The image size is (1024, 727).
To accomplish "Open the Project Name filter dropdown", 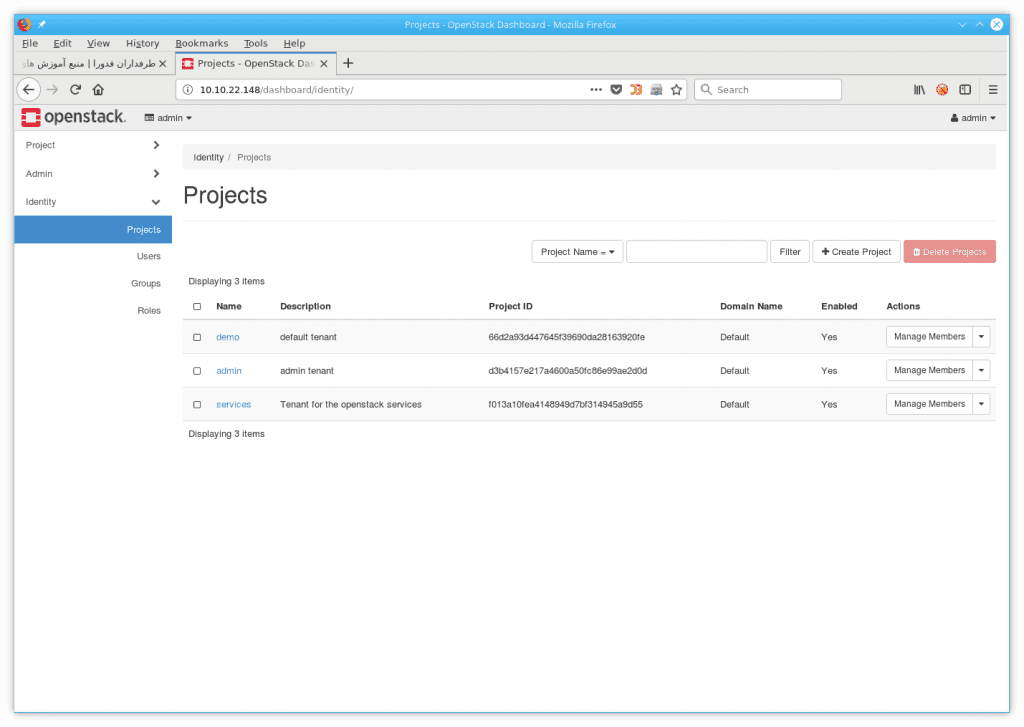I will coord(577,251).
